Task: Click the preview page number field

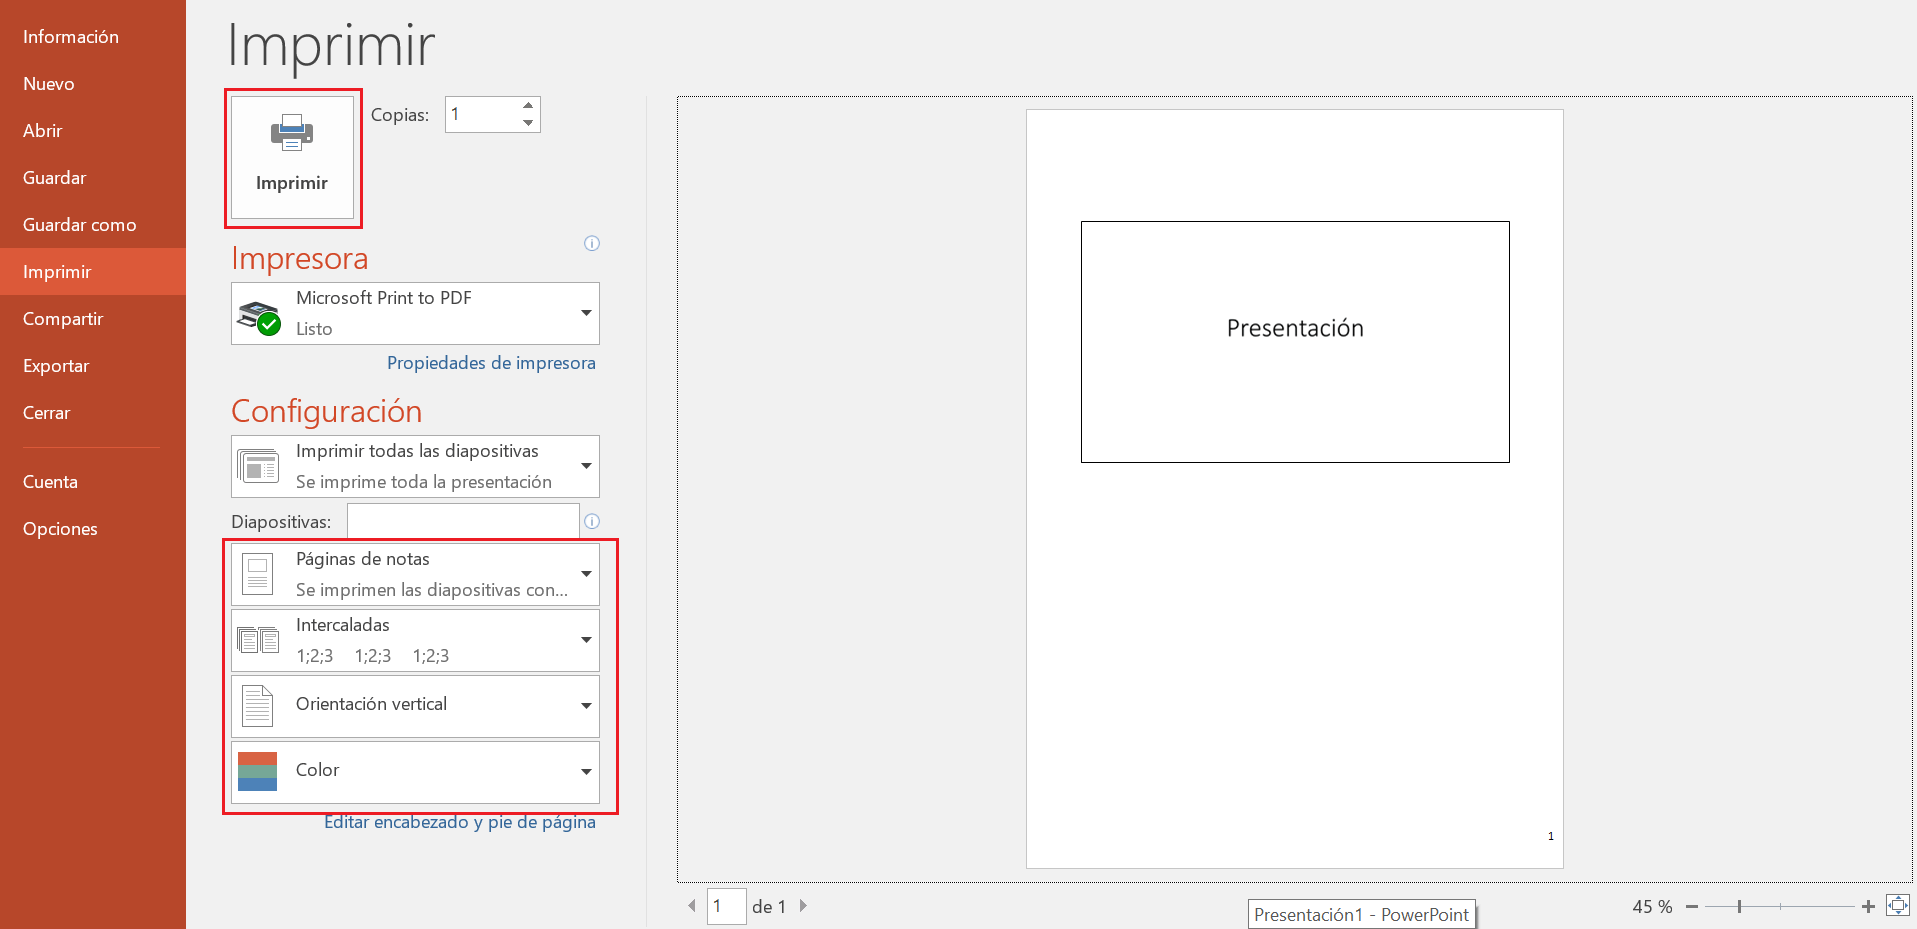Action: point(727,906)
